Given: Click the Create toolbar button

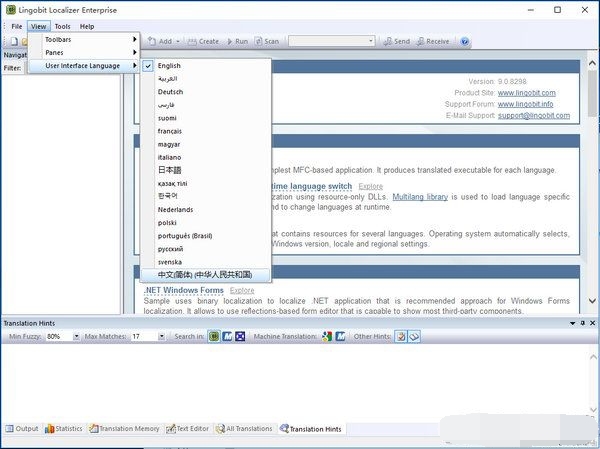Looking at the screenshot, I should (x=203, y=42).
